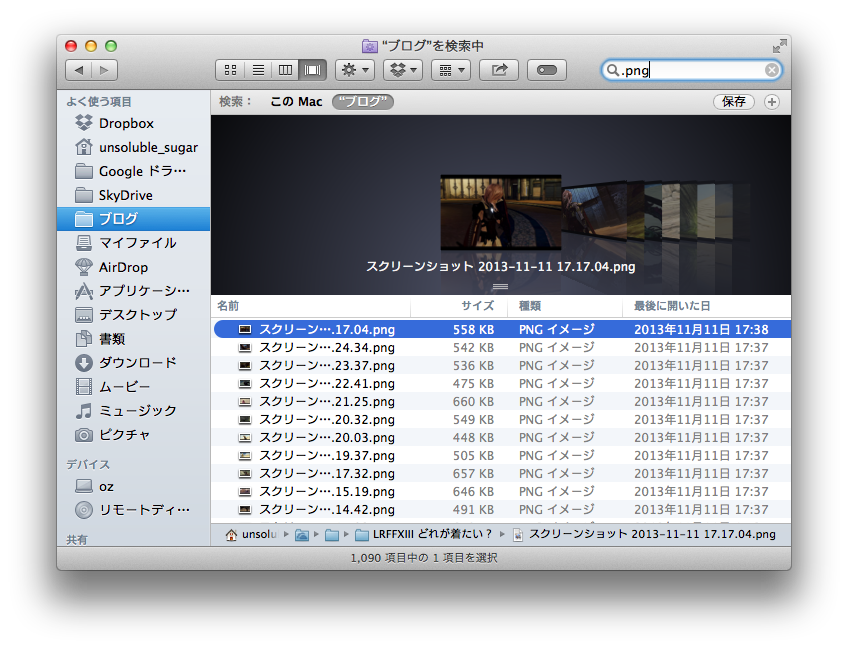848x649 pixels.
Task: Switch to icon view in the toolbar
Action: coord(229,70)
